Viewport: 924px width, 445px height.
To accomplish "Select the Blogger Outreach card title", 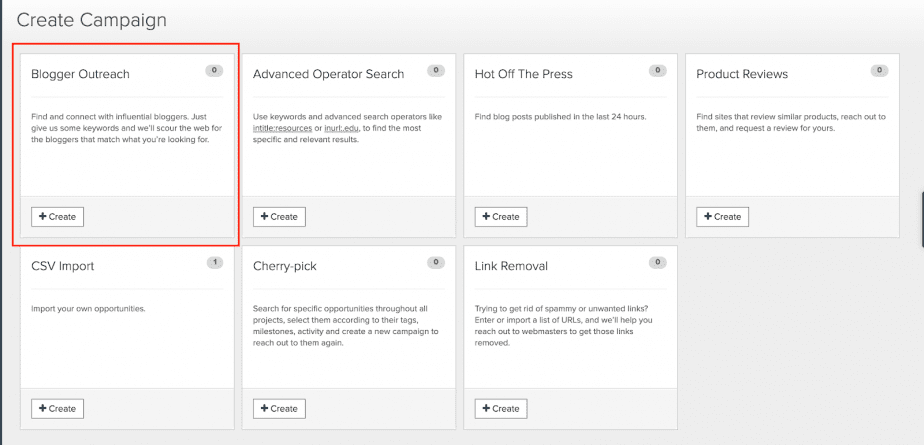I will pos(80,74).
